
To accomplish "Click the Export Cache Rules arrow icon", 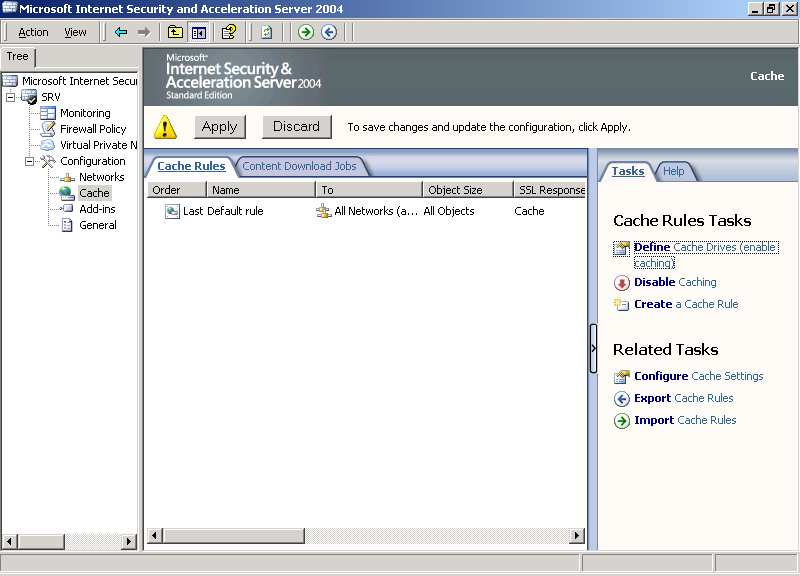I will coord(621,398).
